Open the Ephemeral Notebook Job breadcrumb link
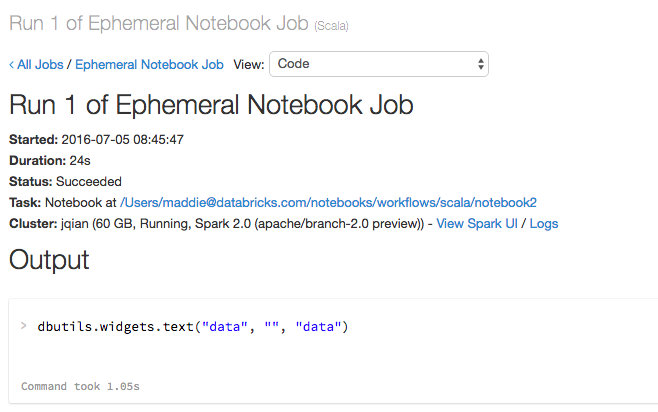The width and height of the screenshot is (658, 412). [149, 64]
